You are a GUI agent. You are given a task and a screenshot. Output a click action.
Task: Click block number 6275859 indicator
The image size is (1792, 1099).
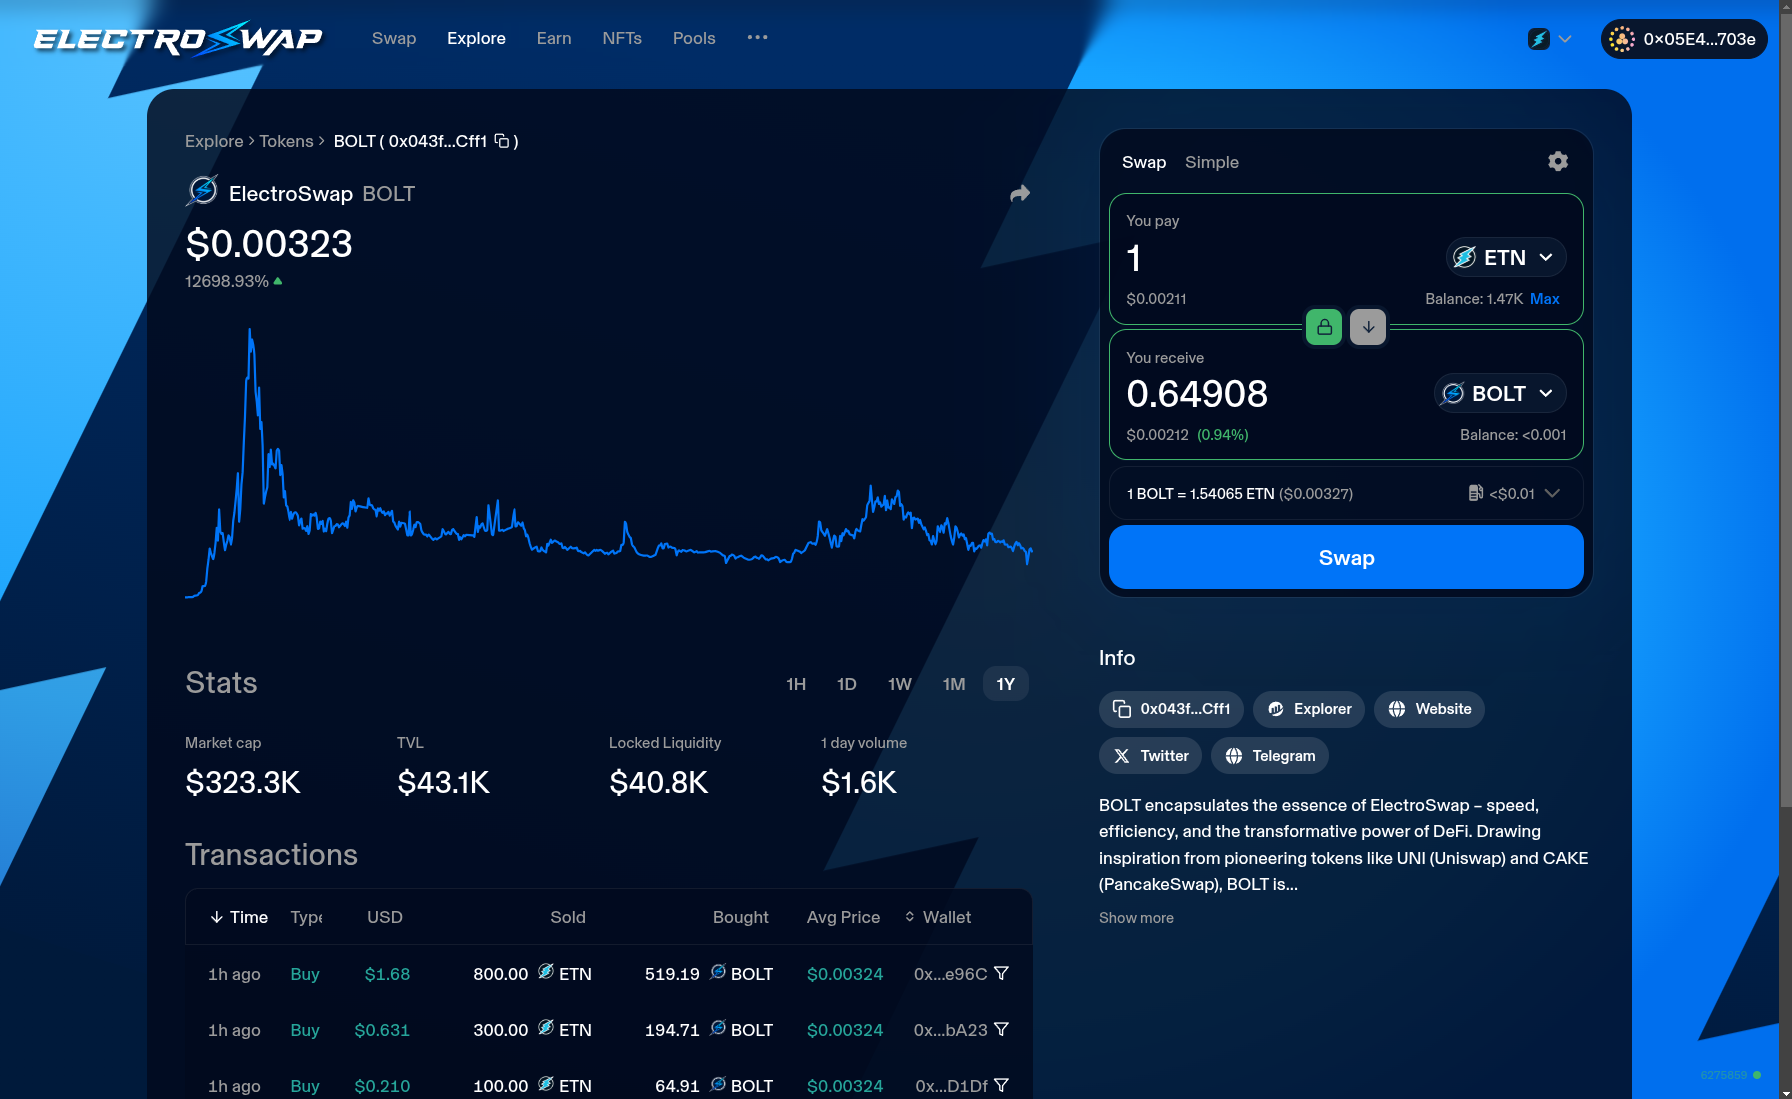(x=1731, y=1075)
